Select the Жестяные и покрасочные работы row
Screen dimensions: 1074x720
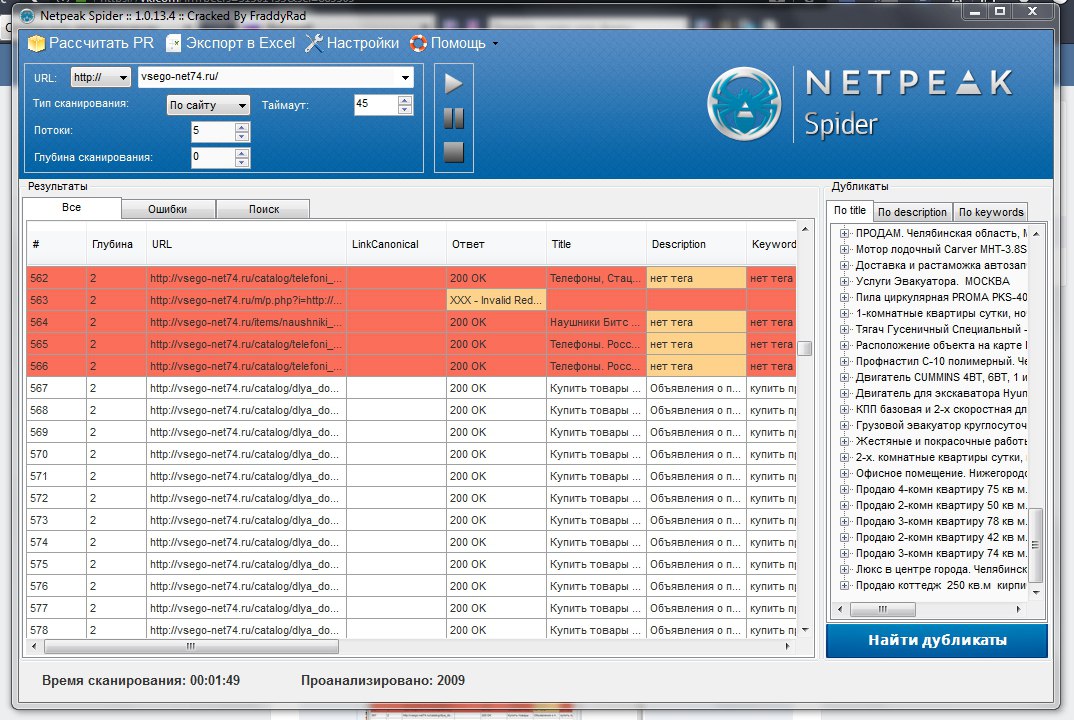(941, 441)
